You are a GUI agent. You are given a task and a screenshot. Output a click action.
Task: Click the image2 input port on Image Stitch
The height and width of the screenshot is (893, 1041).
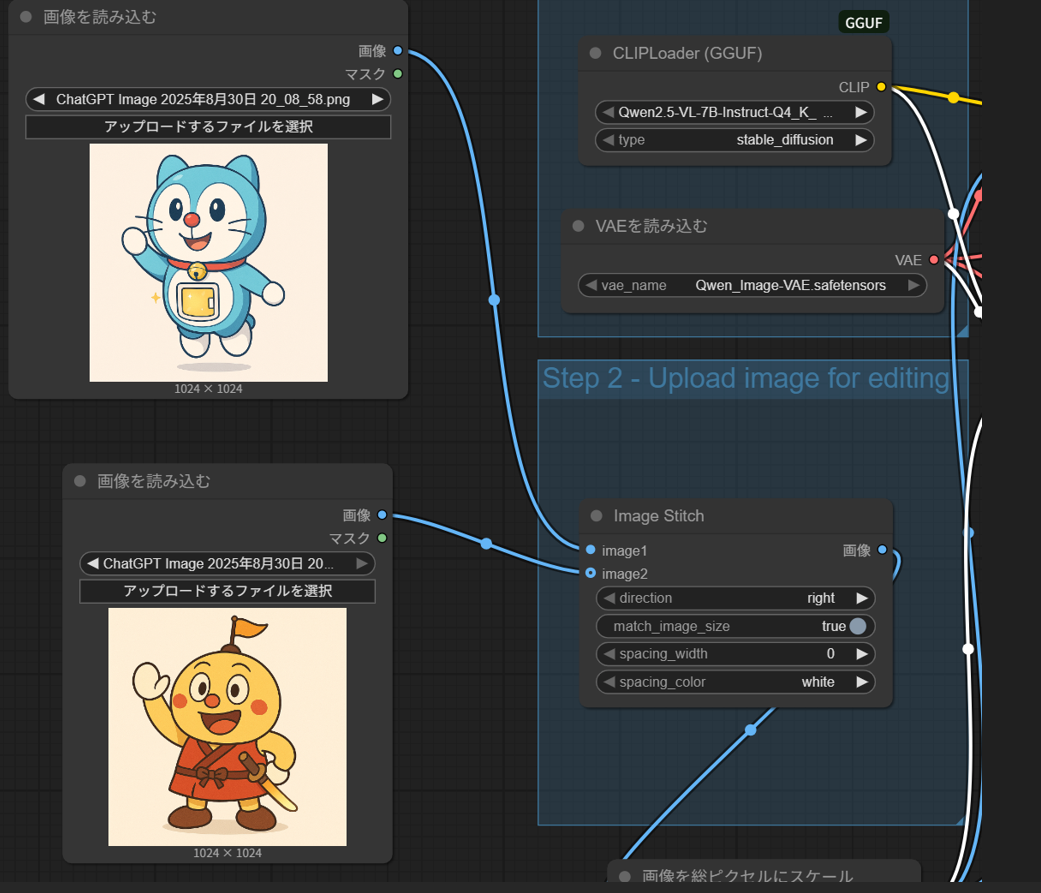pyautogui.click(x=591, y=573)
